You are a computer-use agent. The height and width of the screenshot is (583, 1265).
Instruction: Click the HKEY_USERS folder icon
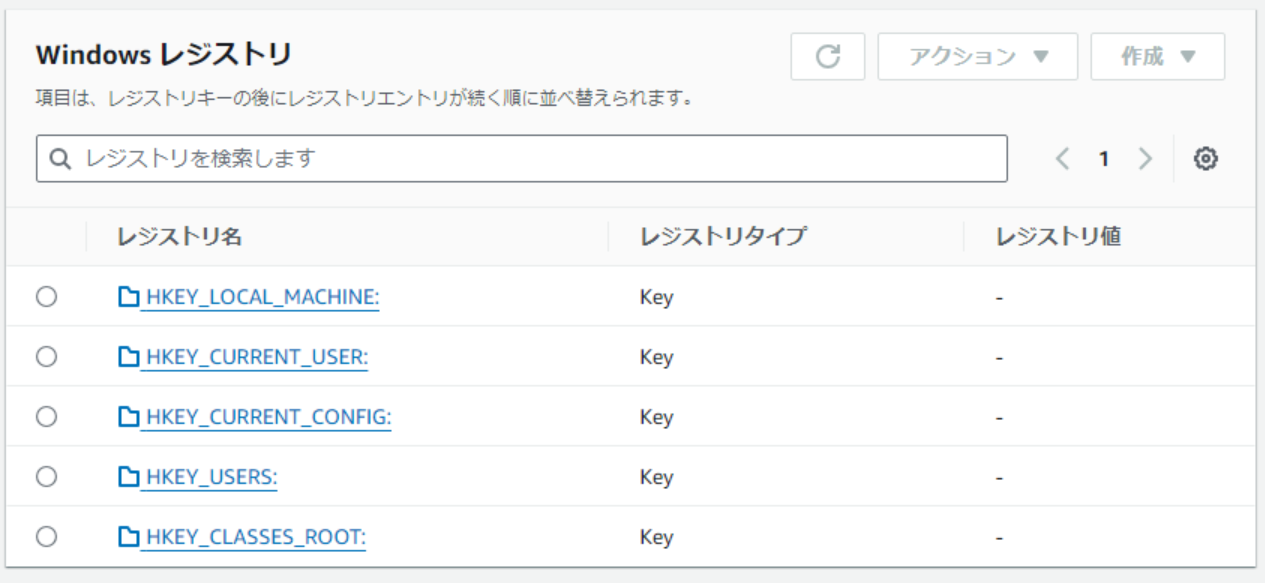click(x=127, y=477)
